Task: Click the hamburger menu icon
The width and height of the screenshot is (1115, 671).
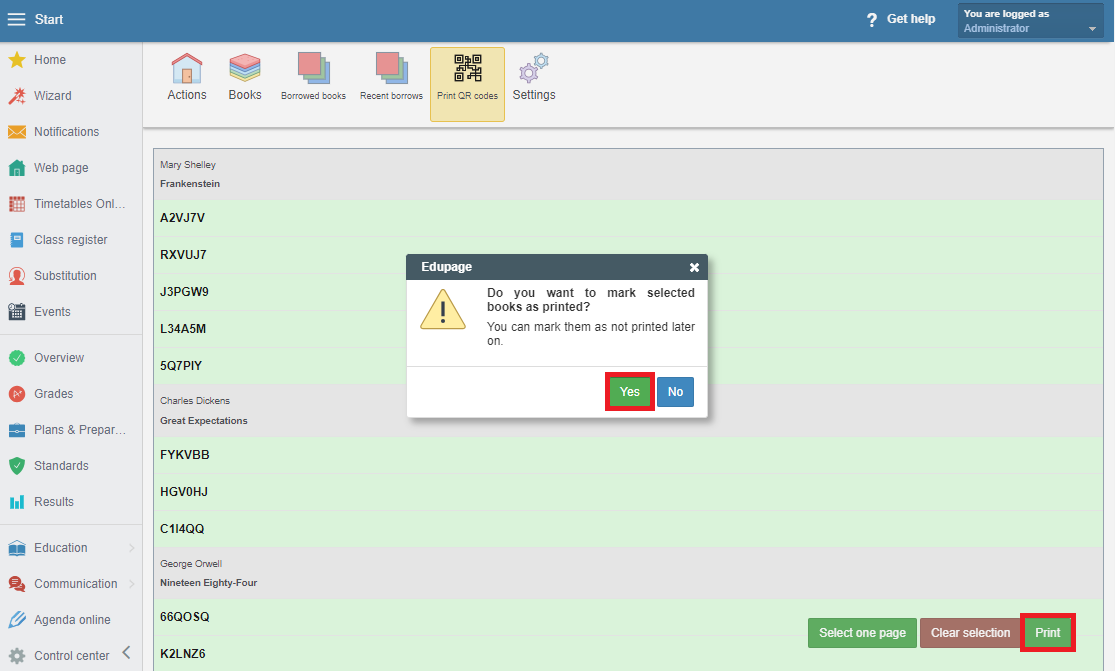Action: 17,20
